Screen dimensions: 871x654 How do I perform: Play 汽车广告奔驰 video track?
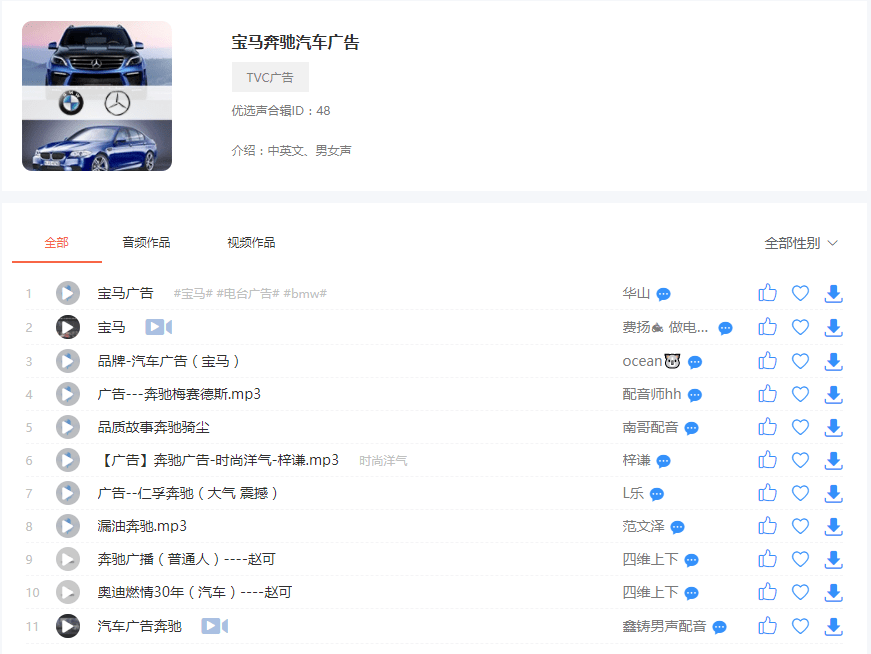coord(68,626)
